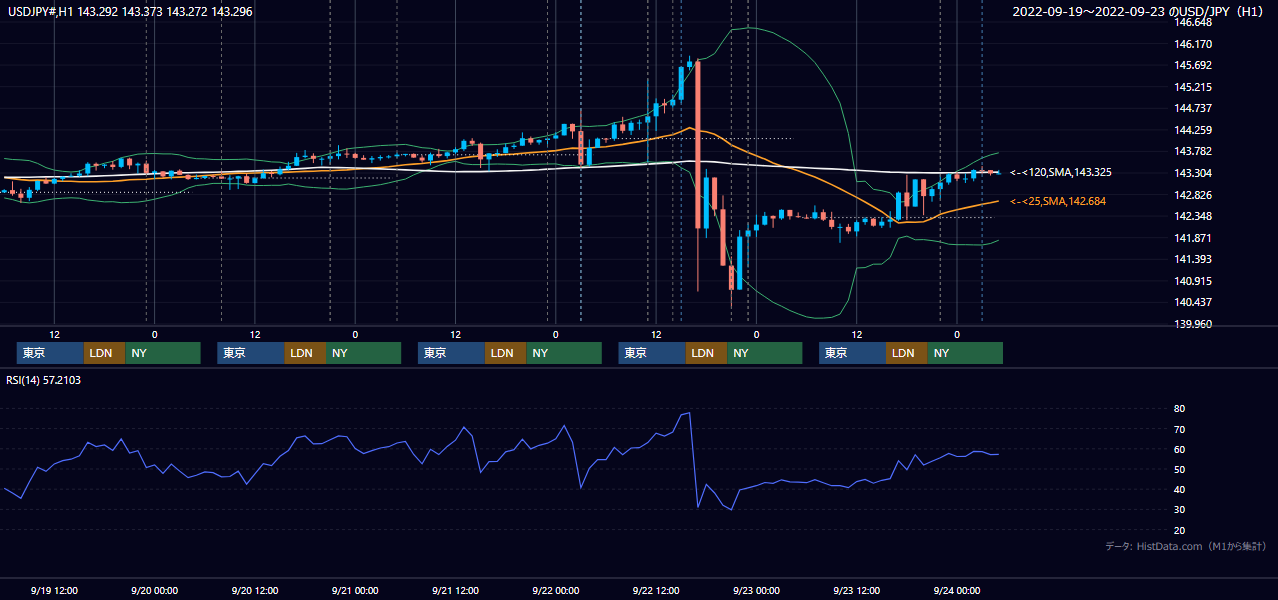Screen dimensions: 1278x600
Task: Select the 120 SMA 143.325 label
Action: pos(1061,172)
